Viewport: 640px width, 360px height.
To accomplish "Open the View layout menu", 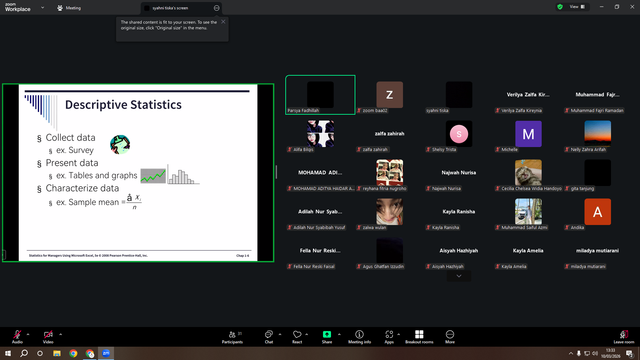I will [x=577, y=7].
